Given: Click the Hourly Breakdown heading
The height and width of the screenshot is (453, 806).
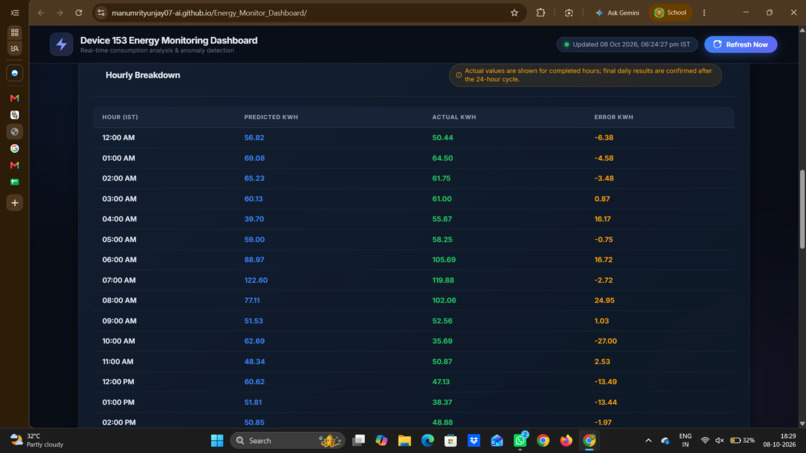Looking at the screenshot, I should coord(143,75).
